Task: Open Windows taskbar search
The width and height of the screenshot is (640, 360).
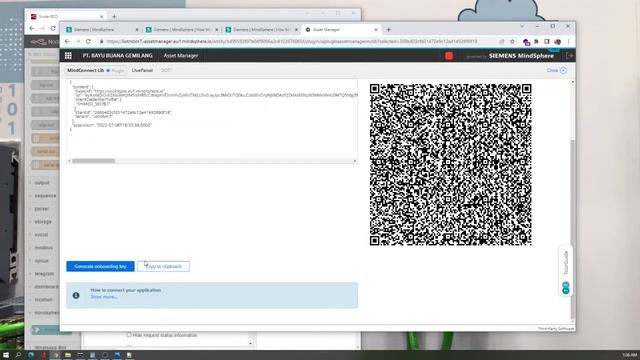Action: 18,355
